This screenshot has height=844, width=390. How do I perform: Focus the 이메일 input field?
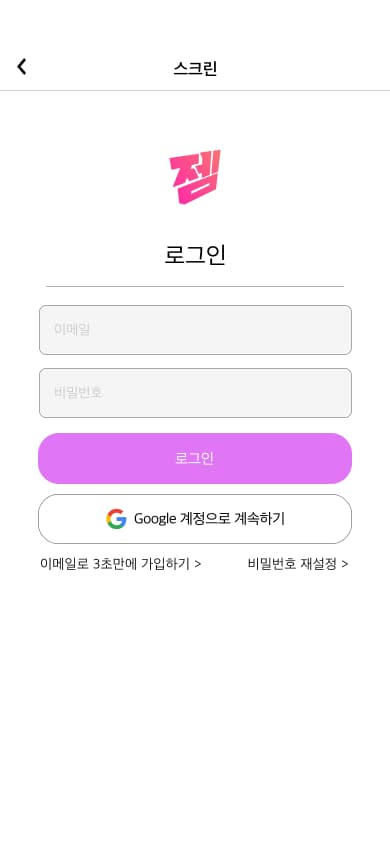[x=195, y=330]
